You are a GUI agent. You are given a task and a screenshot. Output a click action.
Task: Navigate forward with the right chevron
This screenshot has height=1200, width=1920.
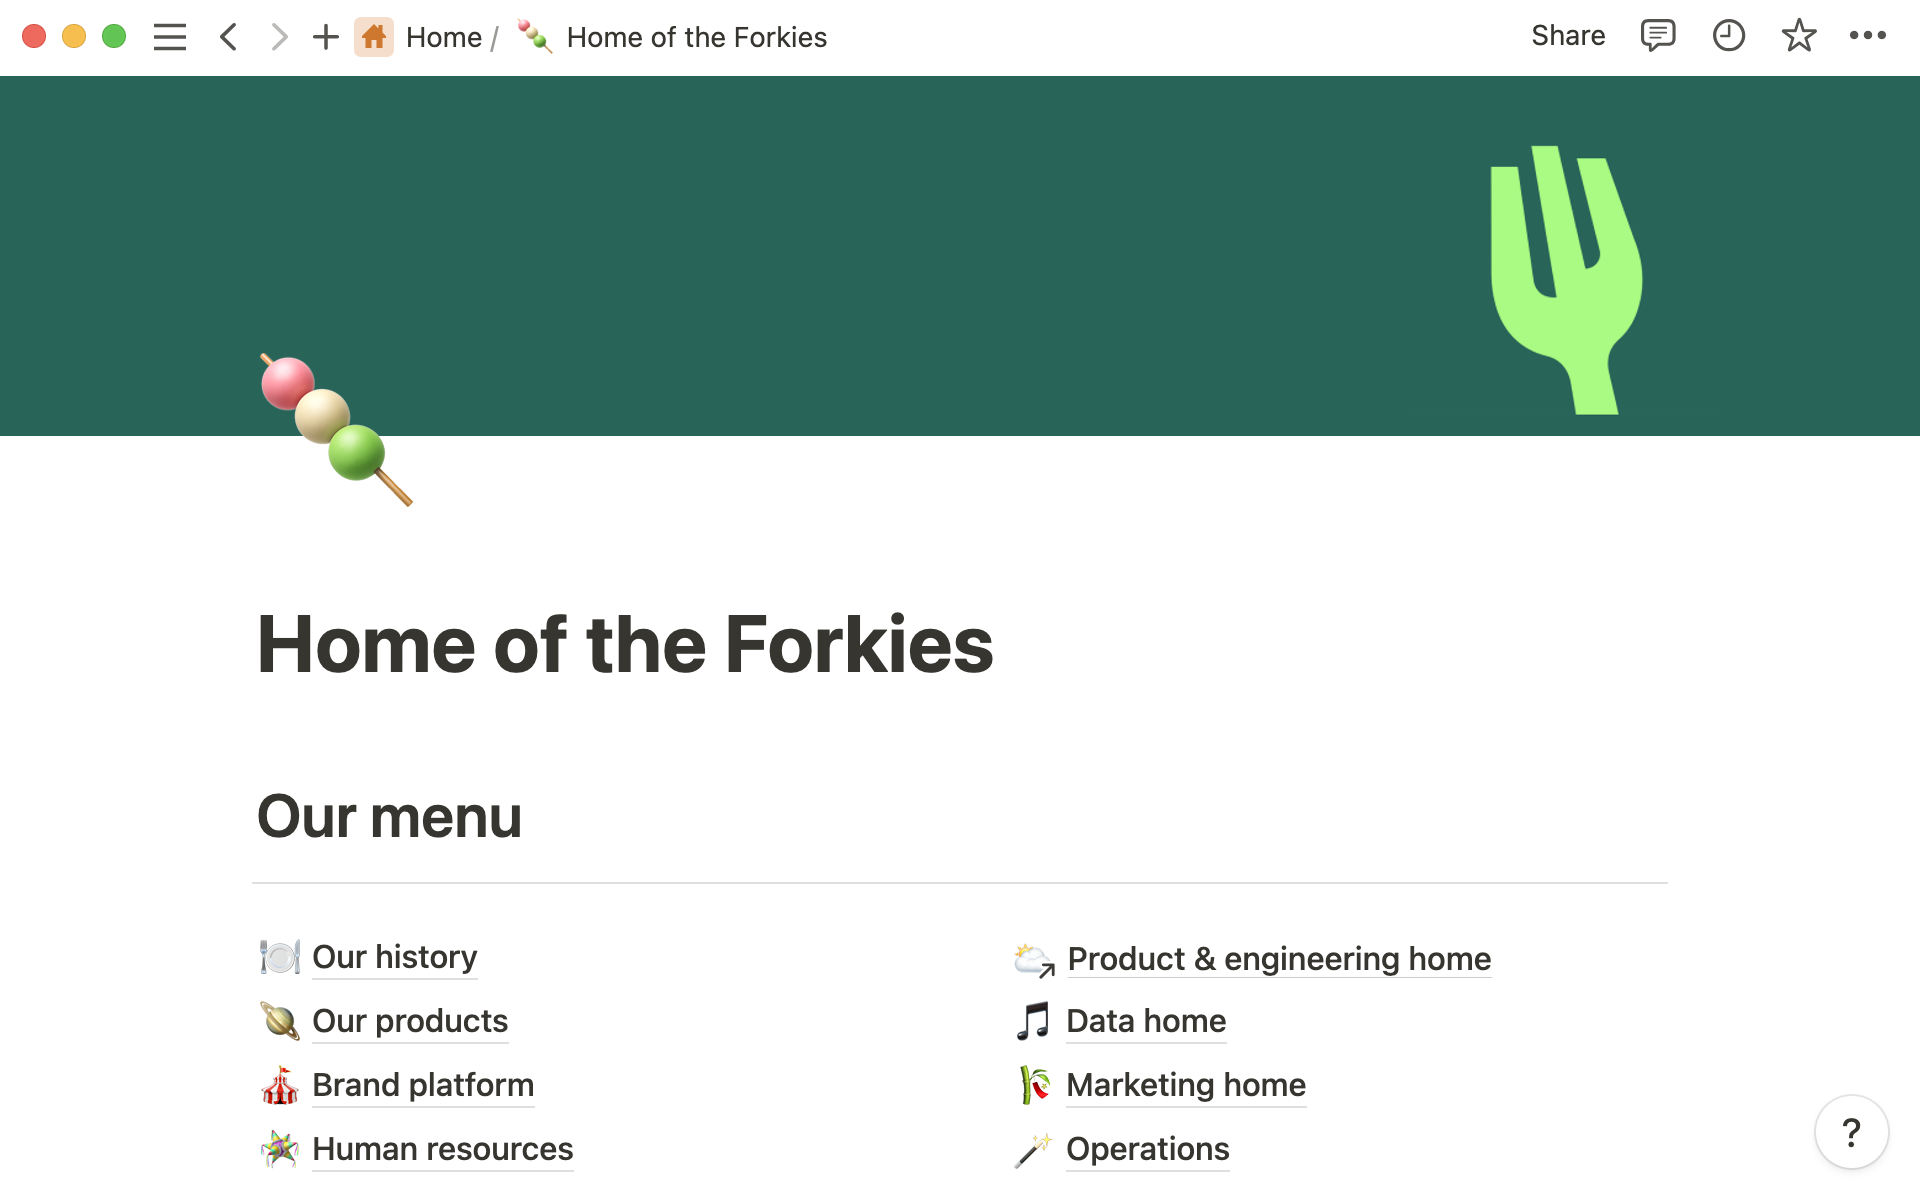(x=277, y=37)
